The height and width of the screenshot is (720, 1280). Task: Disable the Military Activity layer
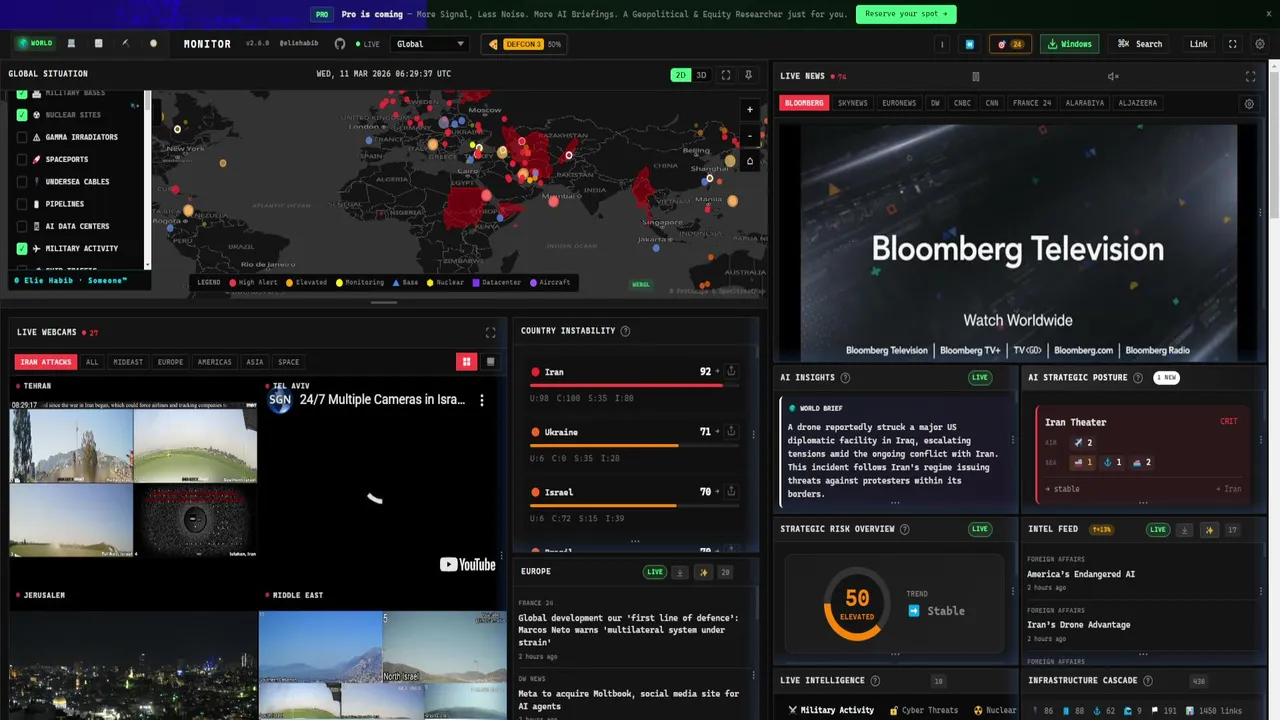coord(22,248)
